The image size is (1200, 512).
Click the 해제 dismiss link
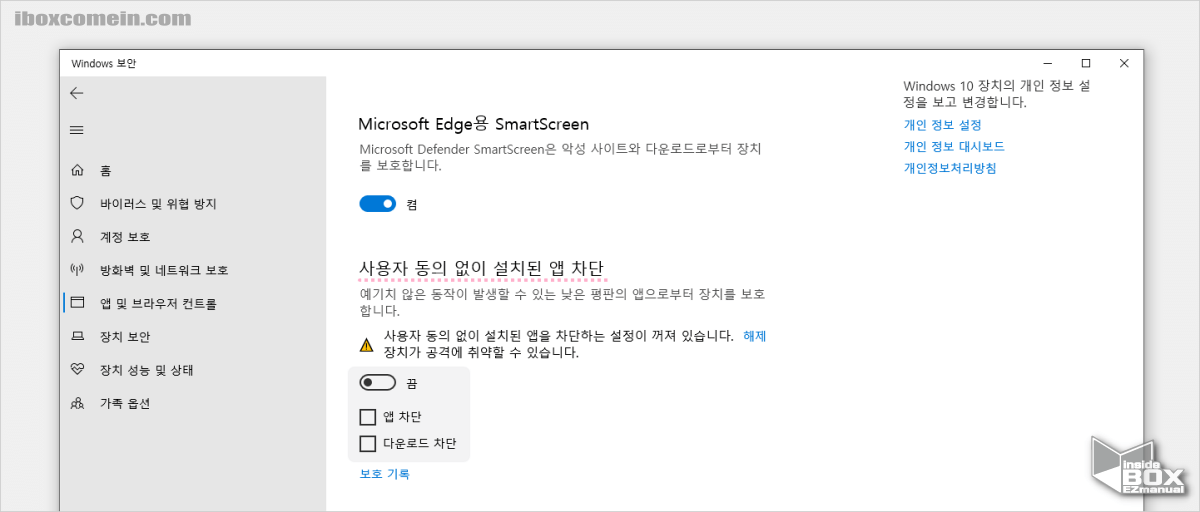pos(754,336)
